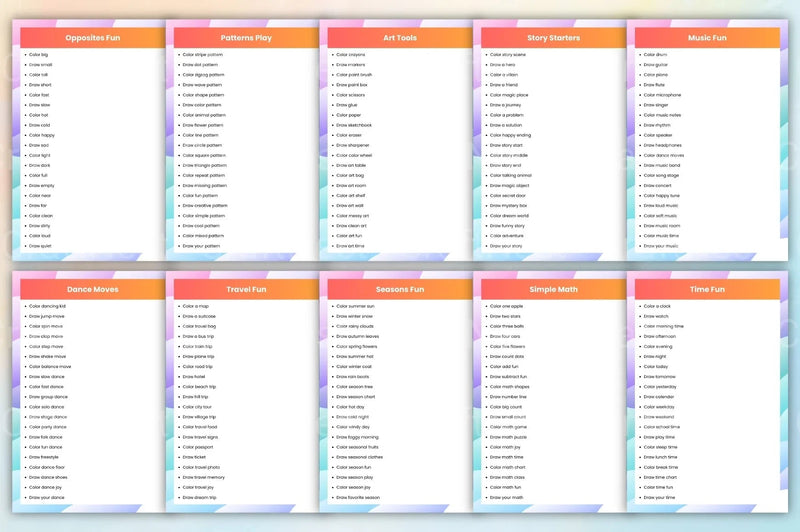The width and height of the screenshot is (800, 532).
Task: Select "Draw quiet" in Opposites Fun
Action: click(x=40, y=246)
